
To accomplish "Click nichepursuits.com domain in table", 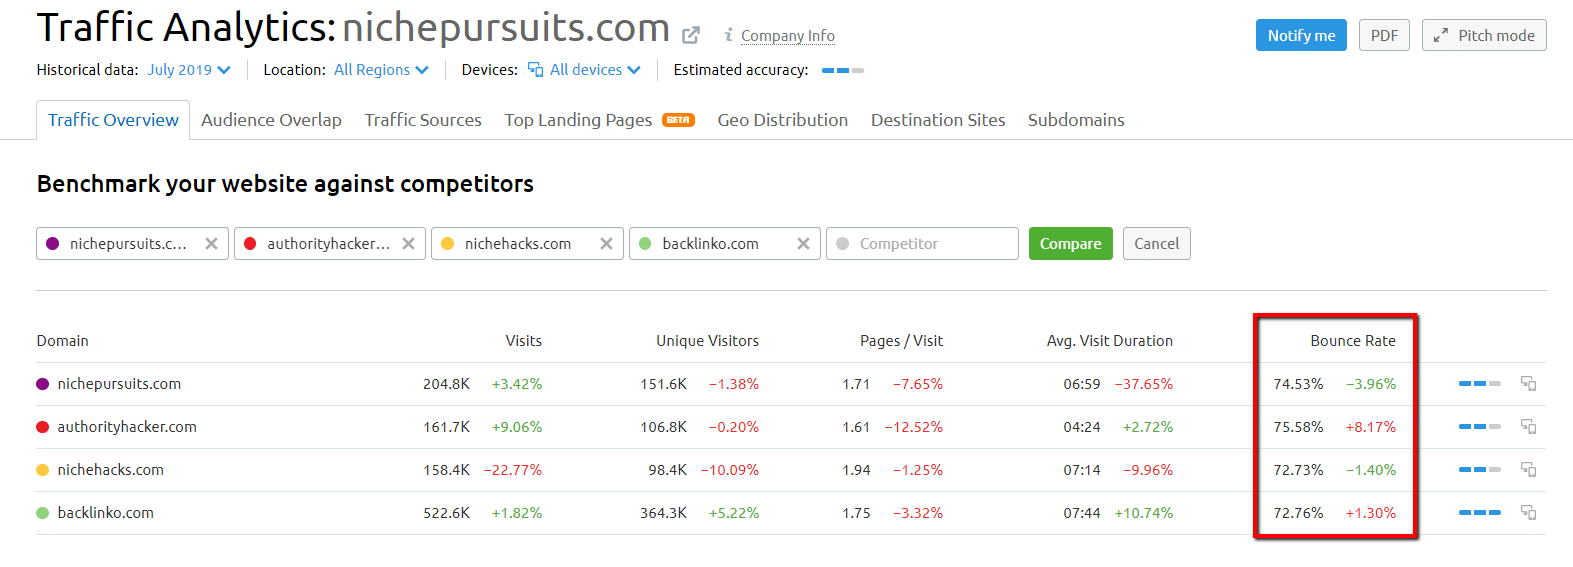I will click(x=119, y=384).
